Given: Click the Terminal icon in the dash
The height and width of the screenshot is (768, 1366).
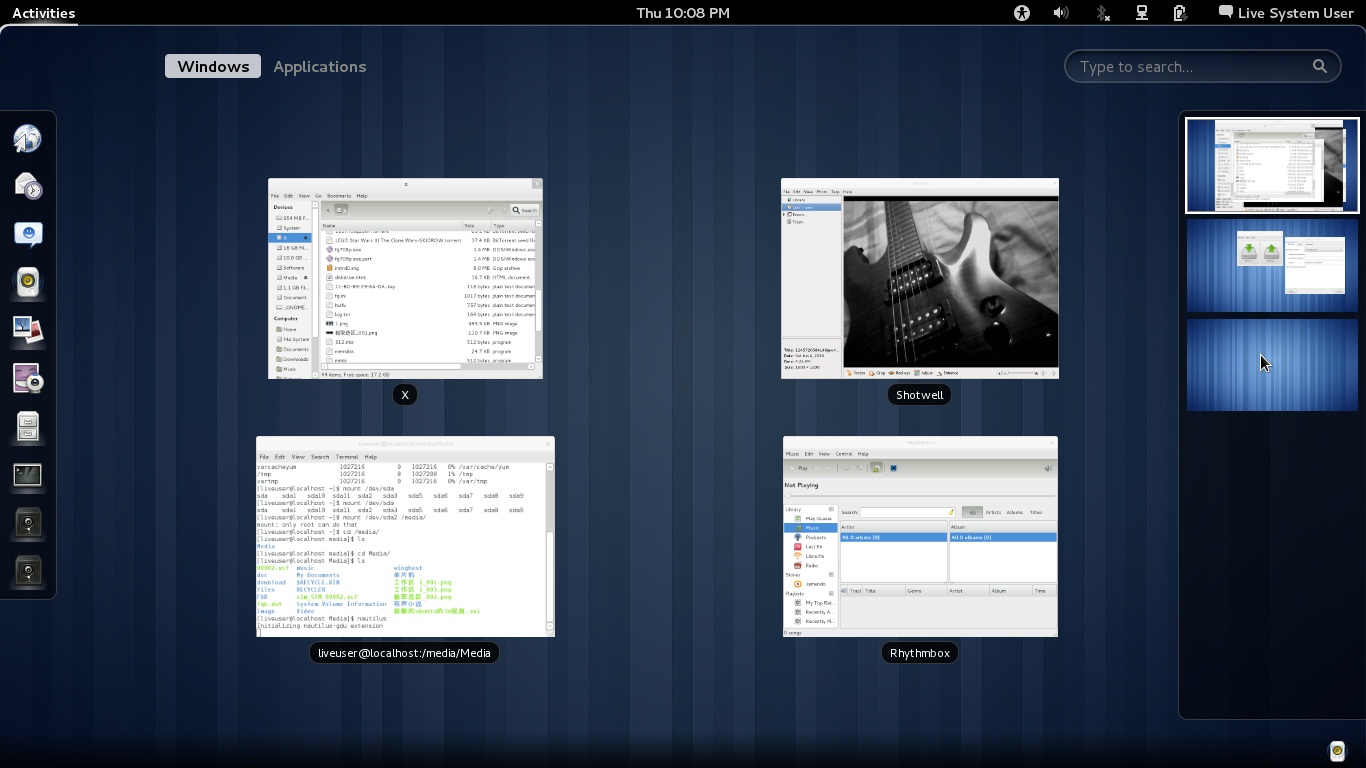Looking at the screenshot, I should click(28, 475).
